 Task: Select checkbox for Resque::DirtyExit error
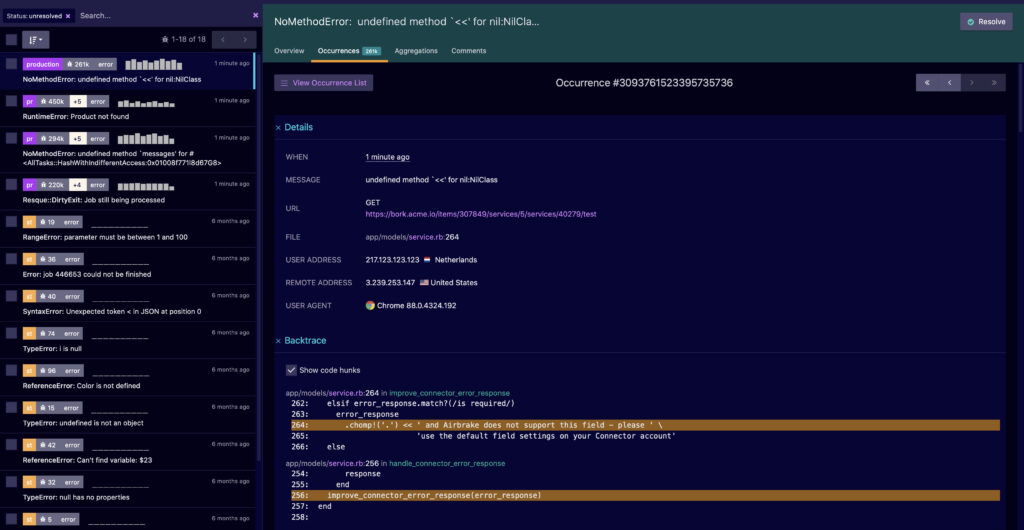tap(11, 185)
